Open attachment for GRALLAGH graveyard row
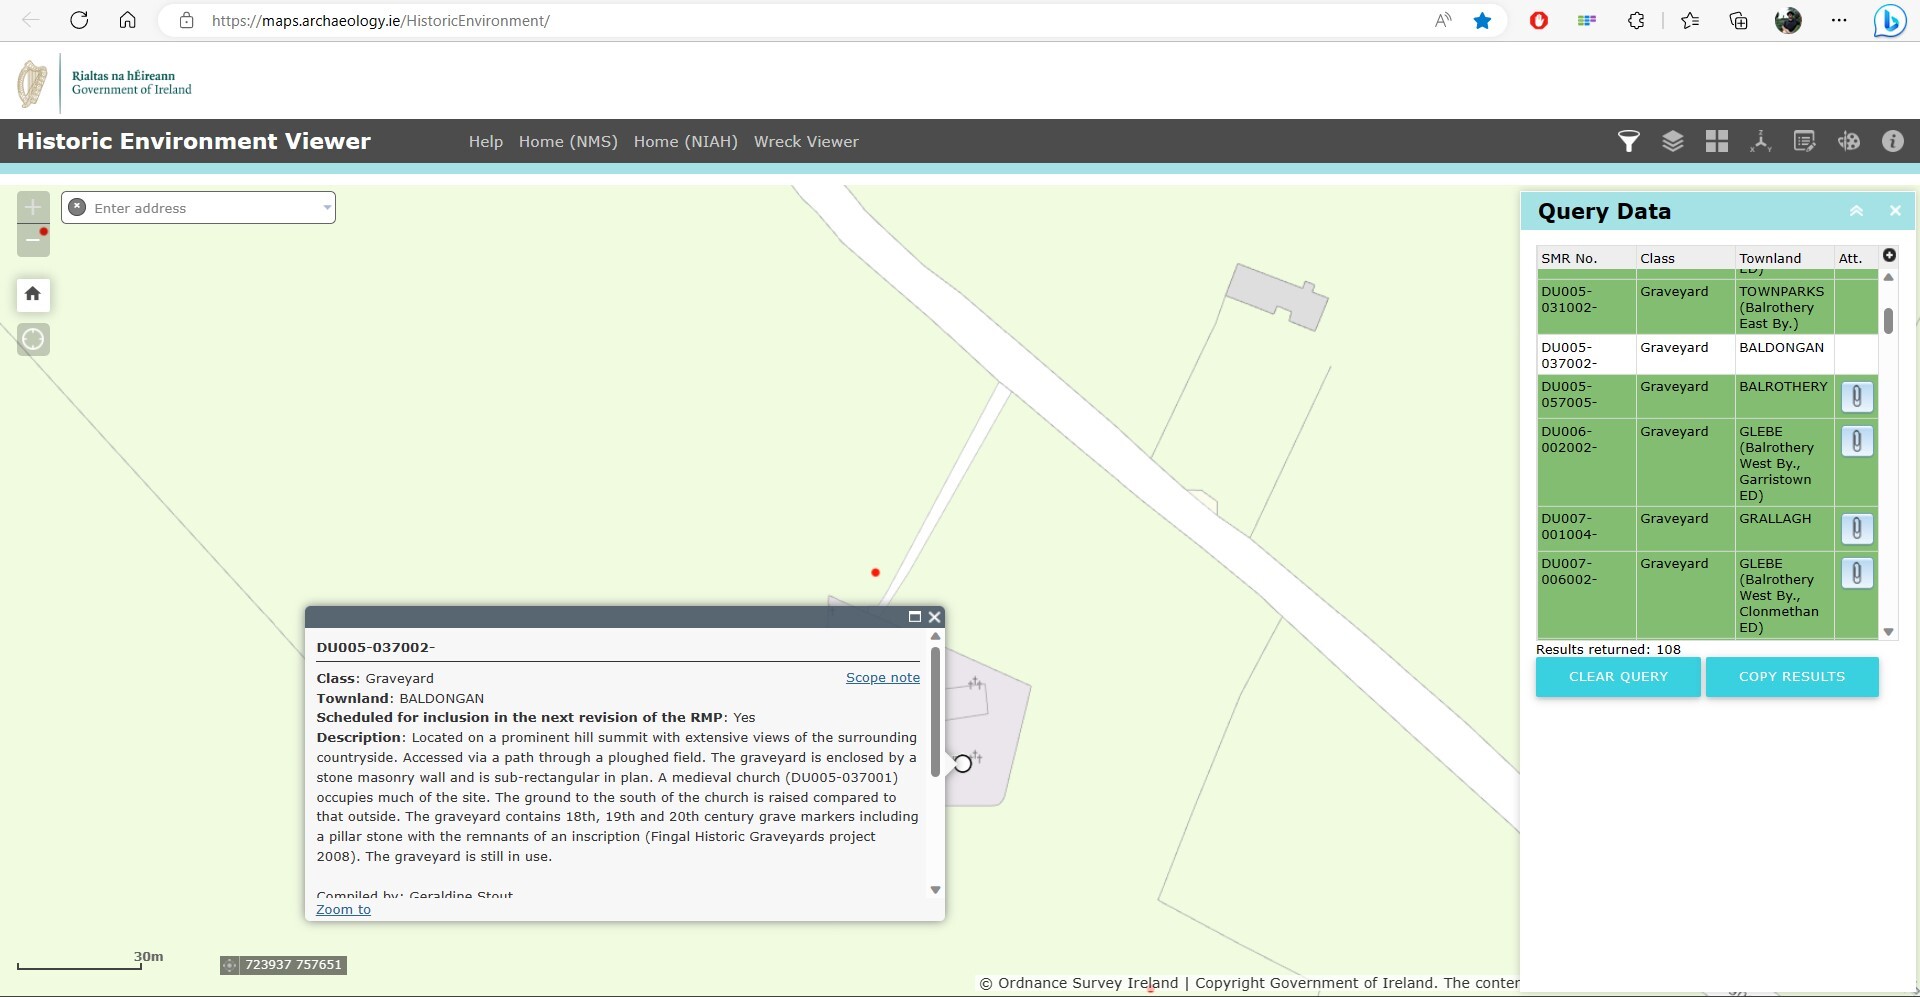This screenshot has height=997, width=1920. 1857,528
